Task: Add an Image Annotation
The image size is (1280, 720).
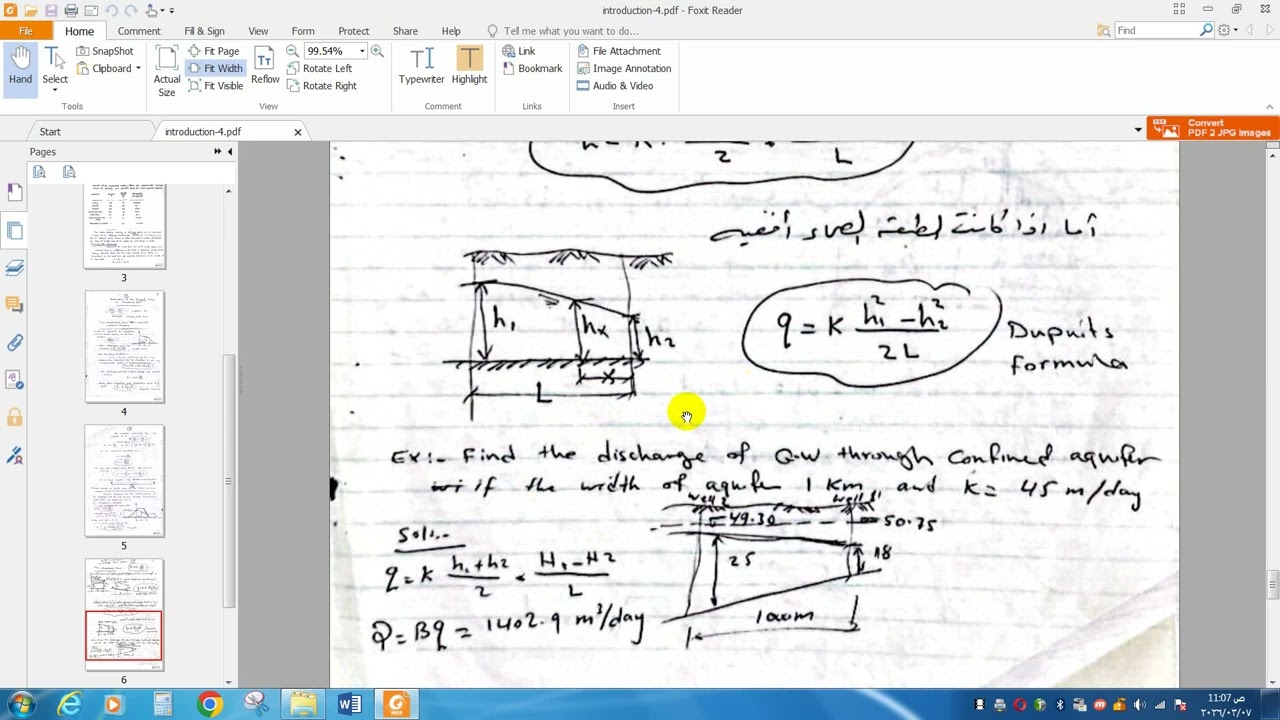Action: click(x=624, y=68)
